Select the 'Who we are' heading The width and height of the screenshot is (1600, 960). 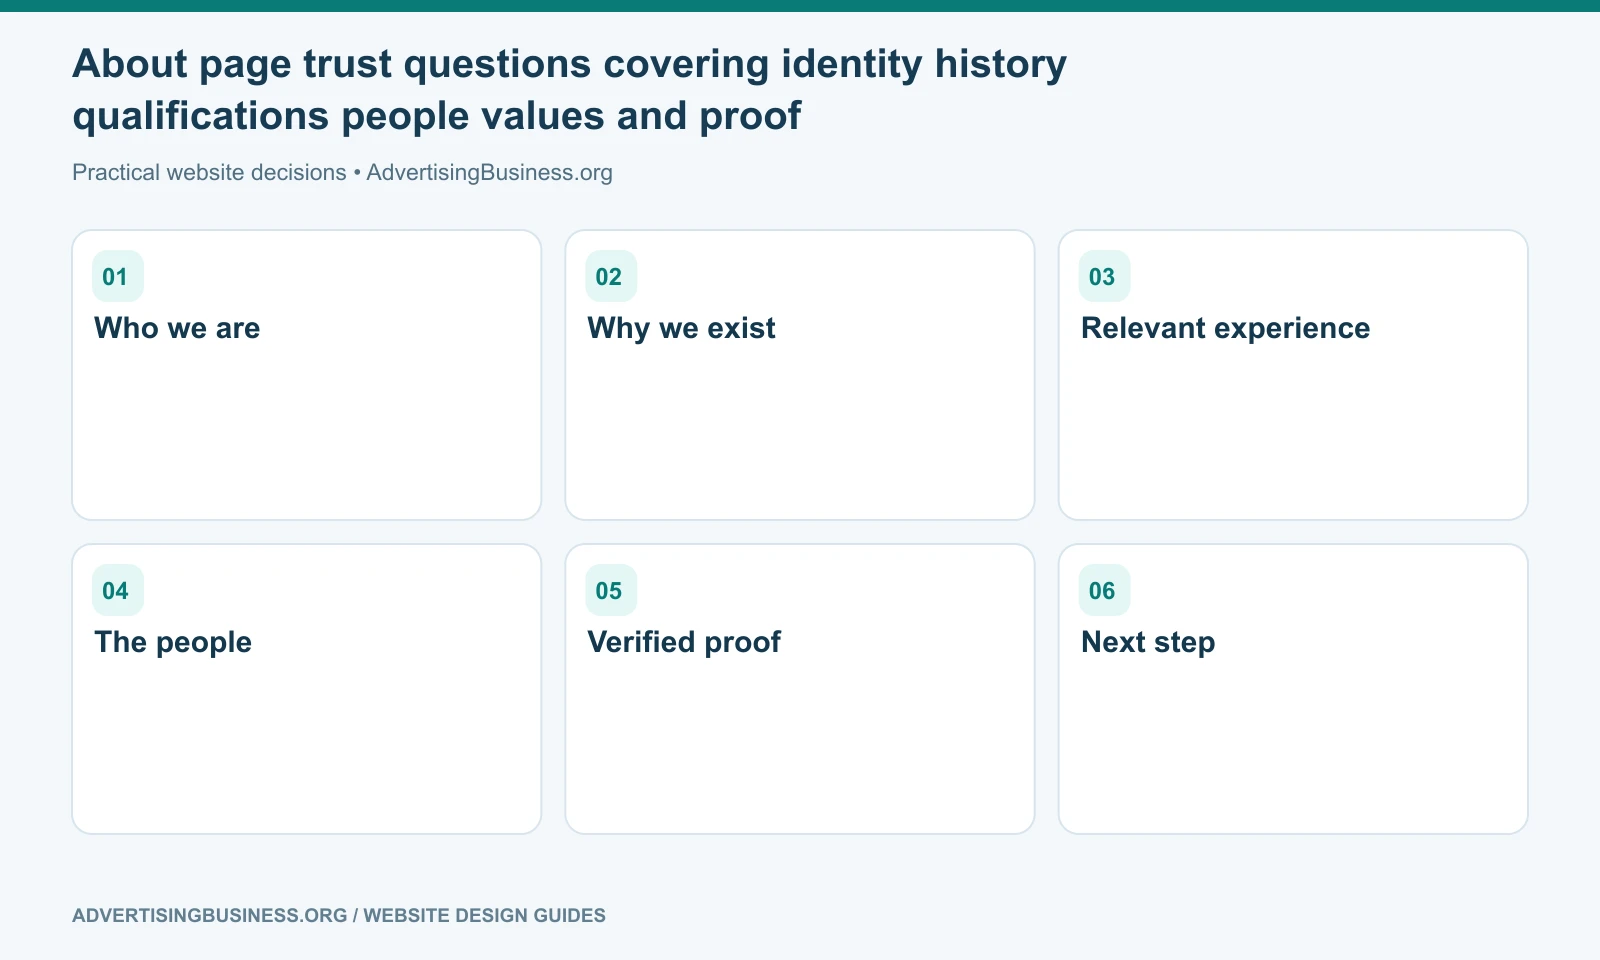[177, 328]
